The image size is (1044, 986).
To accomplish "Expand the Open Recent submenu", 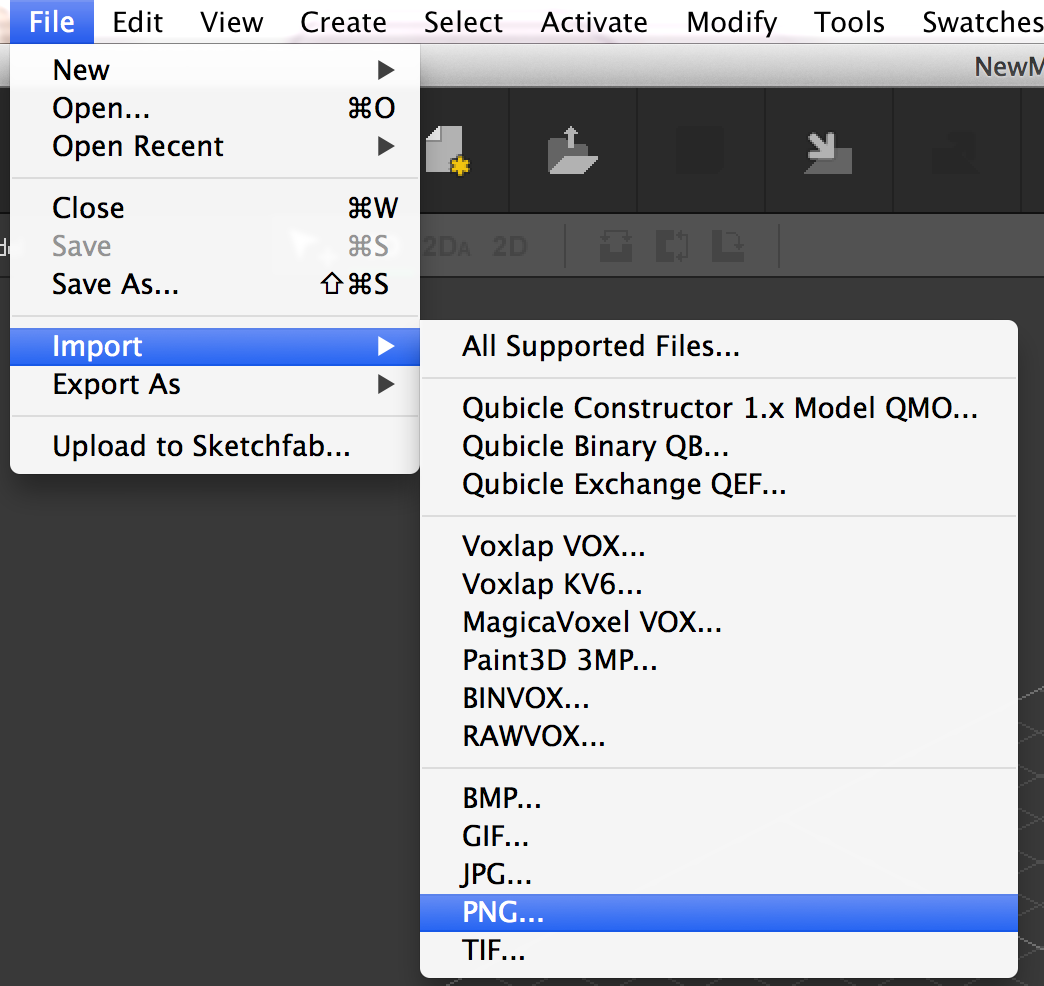I will [215, 146].
